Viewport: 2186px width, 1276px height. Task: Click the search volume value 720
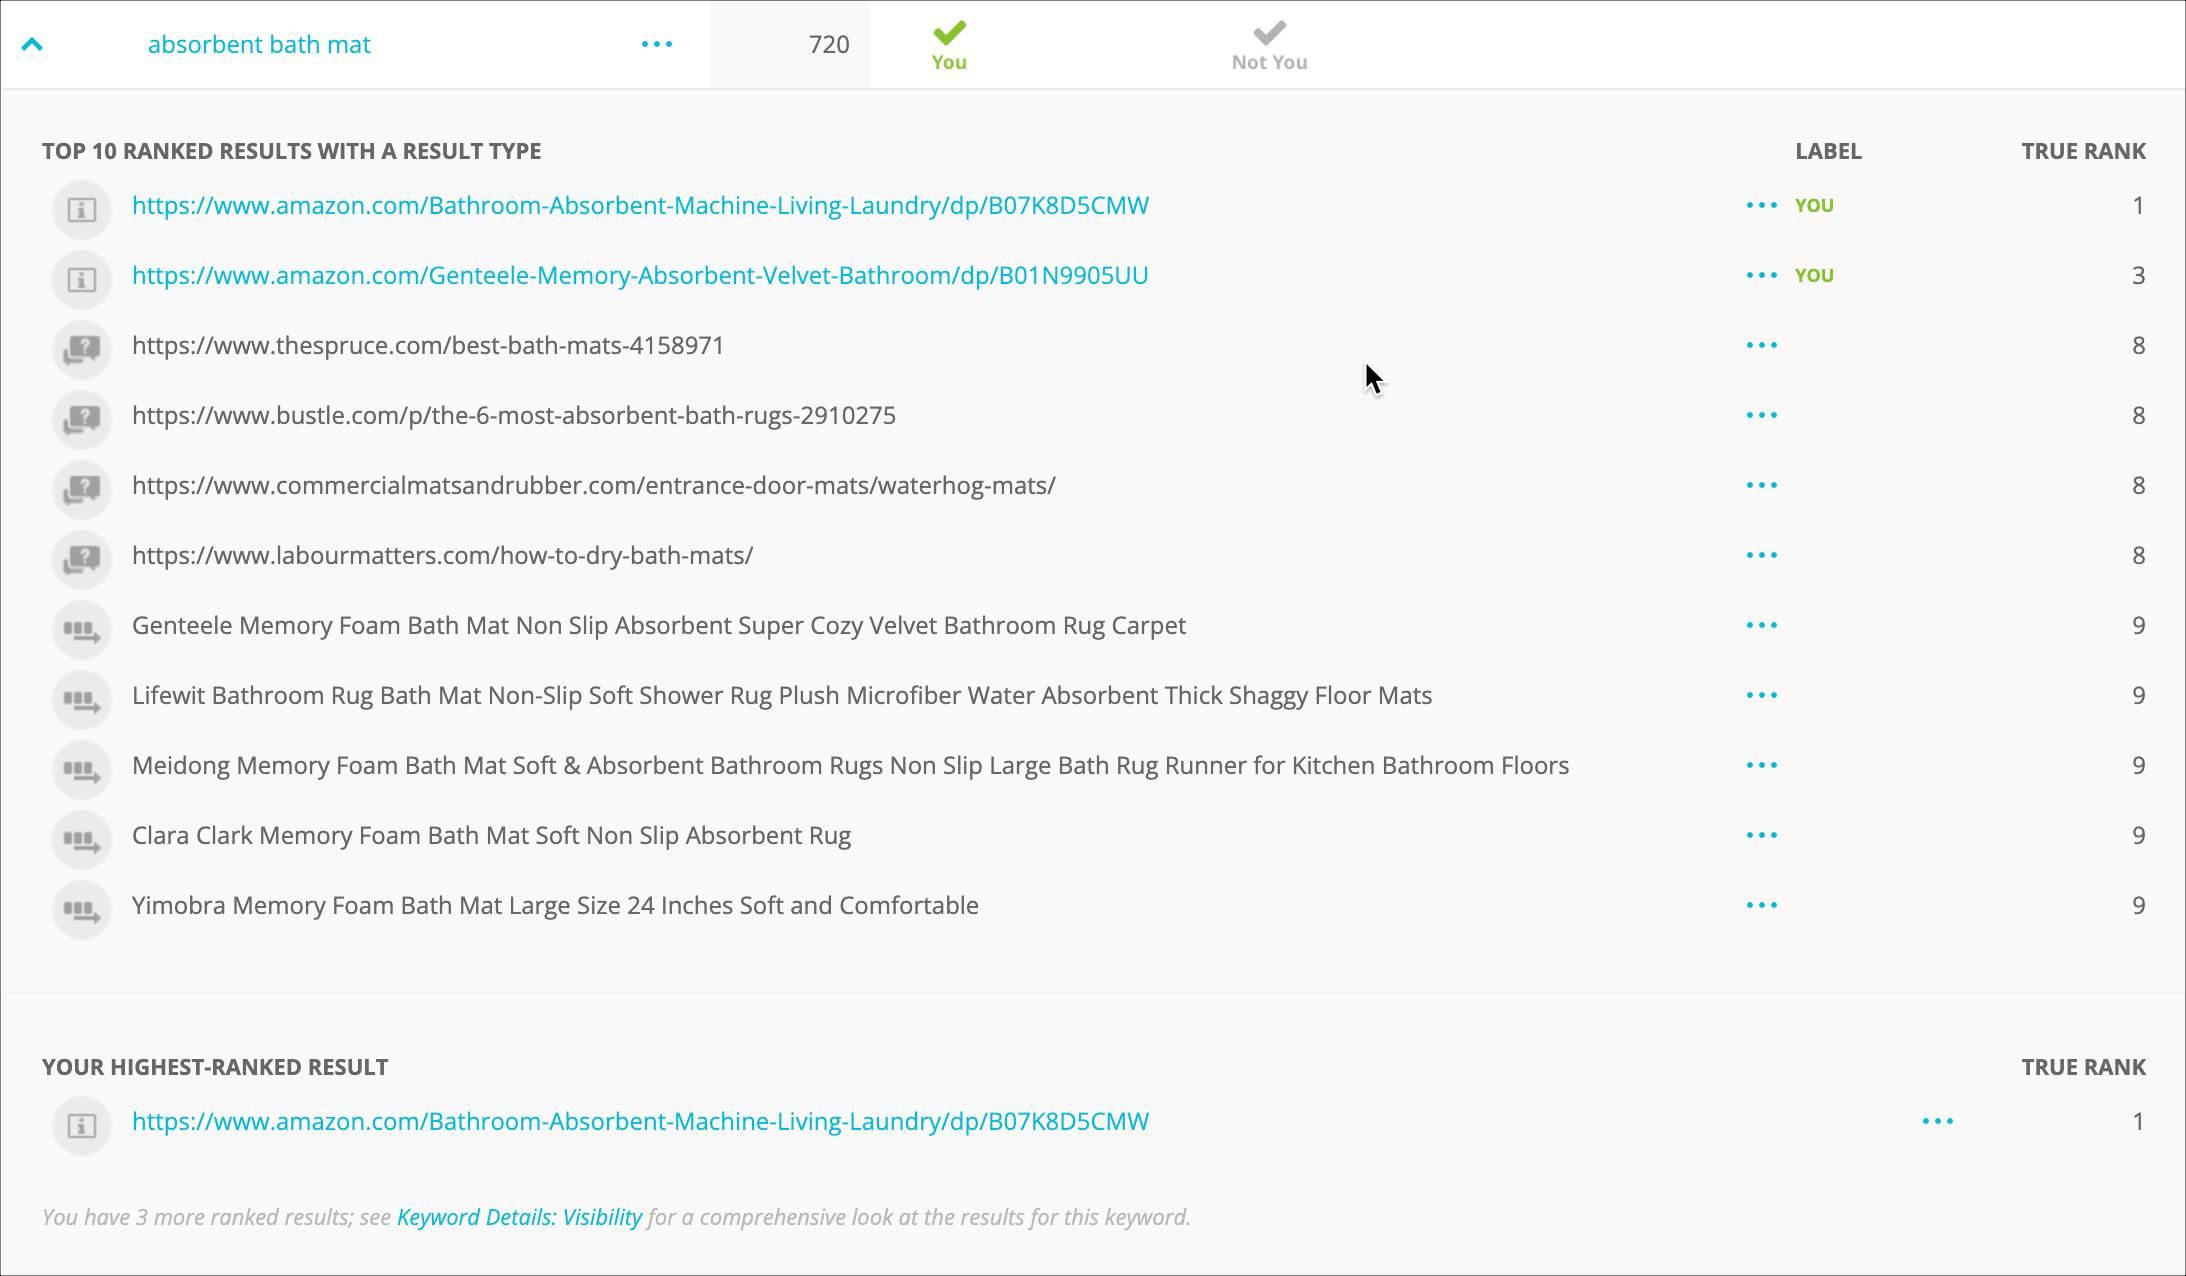pos(829,44)
